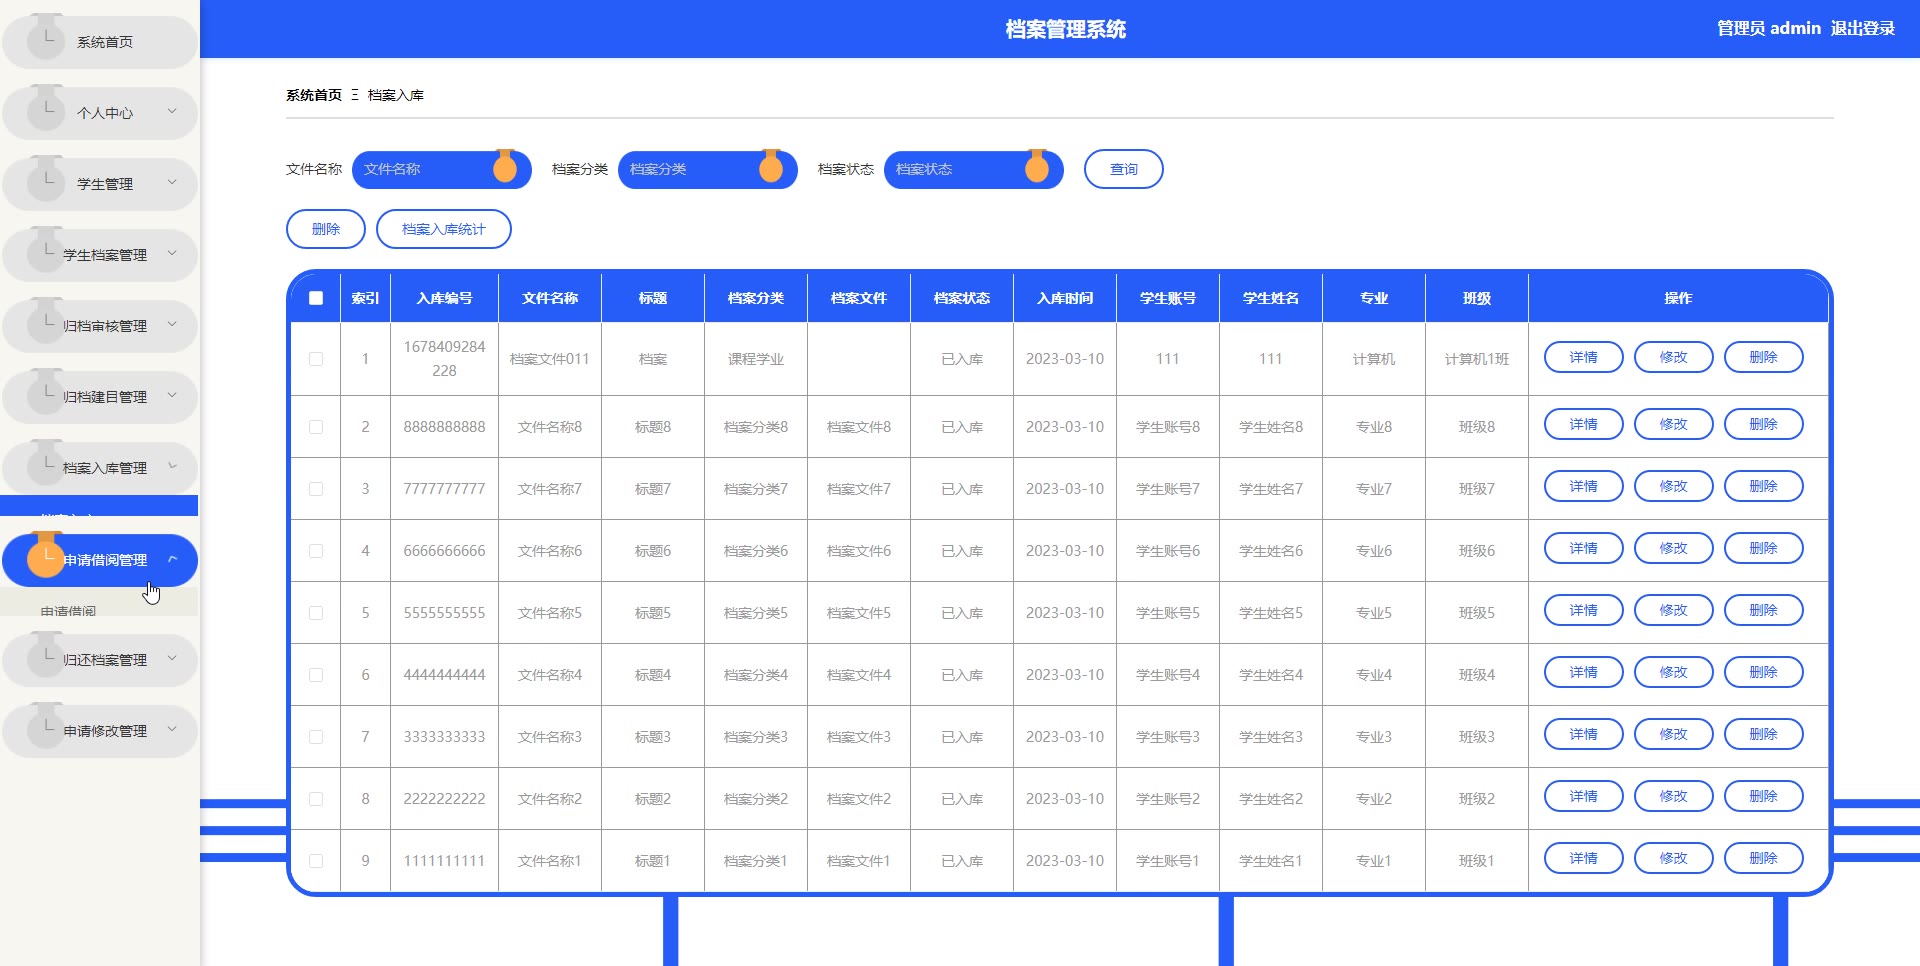Click the cell 学生姓名4
Screen dimensions: 1920x966
1271,675
